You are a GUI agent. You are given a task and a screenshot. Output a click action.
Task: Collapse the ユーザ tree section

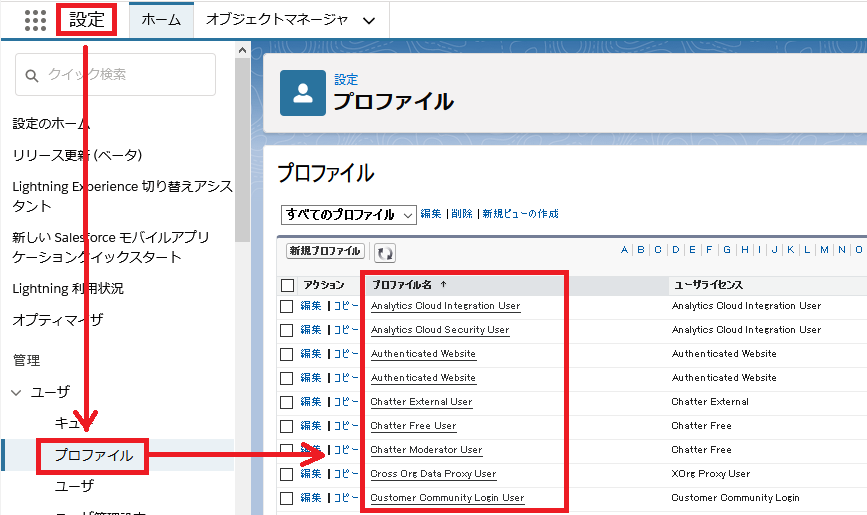pyautogui.click(x=17, y=392)
